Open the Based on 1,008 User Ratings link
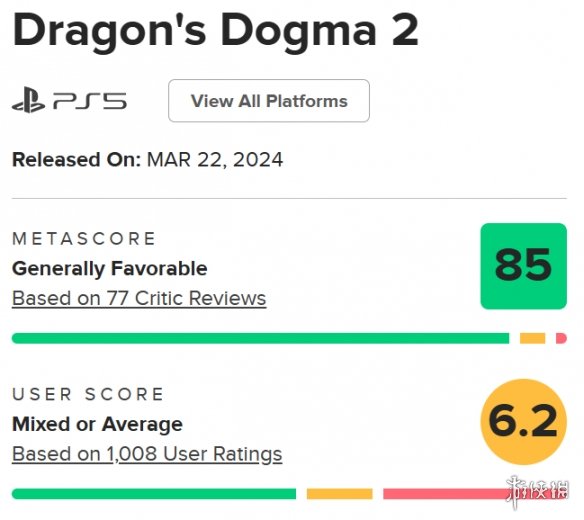The height and width of the screenshot is (520, 584). (147, 454)
